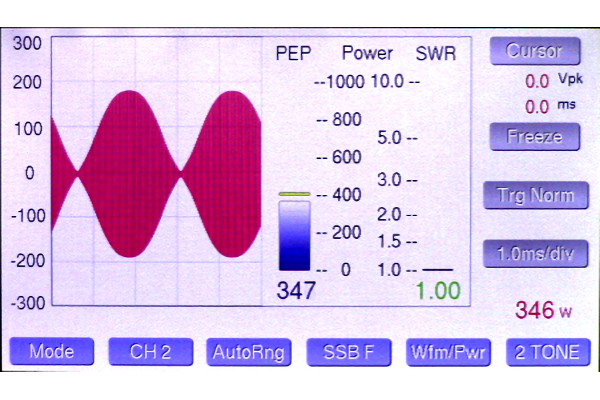Open the Mode menu
This screenshot has height=400, width=600.
coord(52,351)
